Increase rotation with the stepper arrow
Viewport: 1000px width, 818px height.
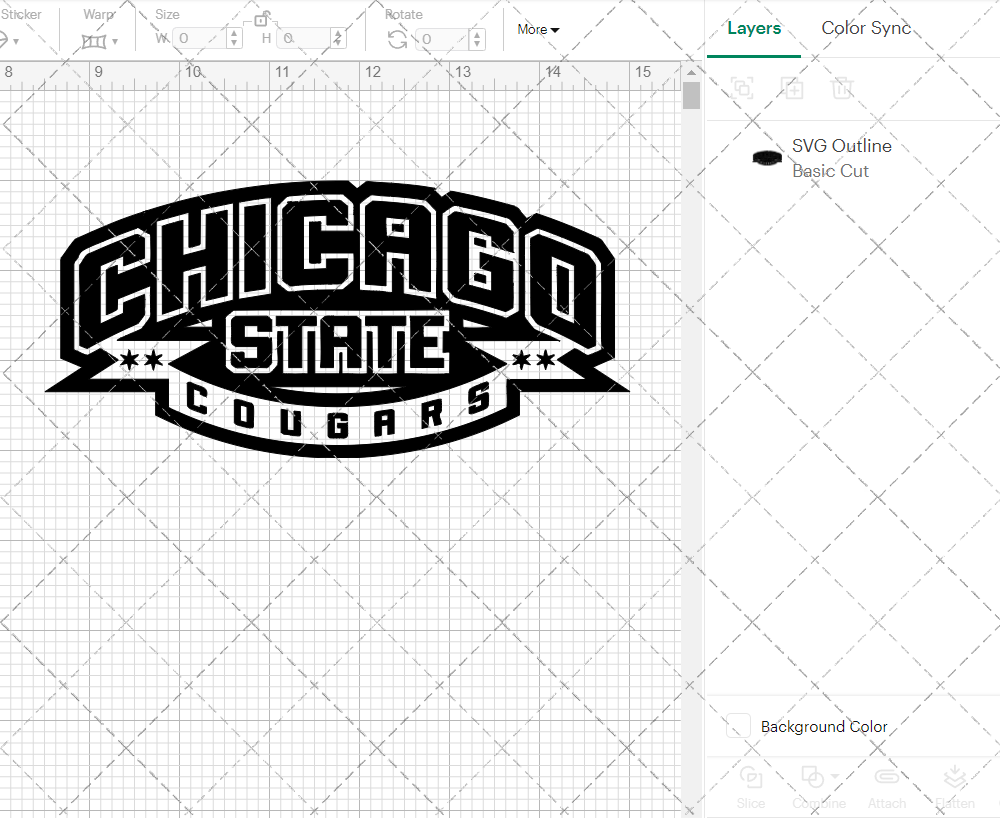tap(476, 34)
